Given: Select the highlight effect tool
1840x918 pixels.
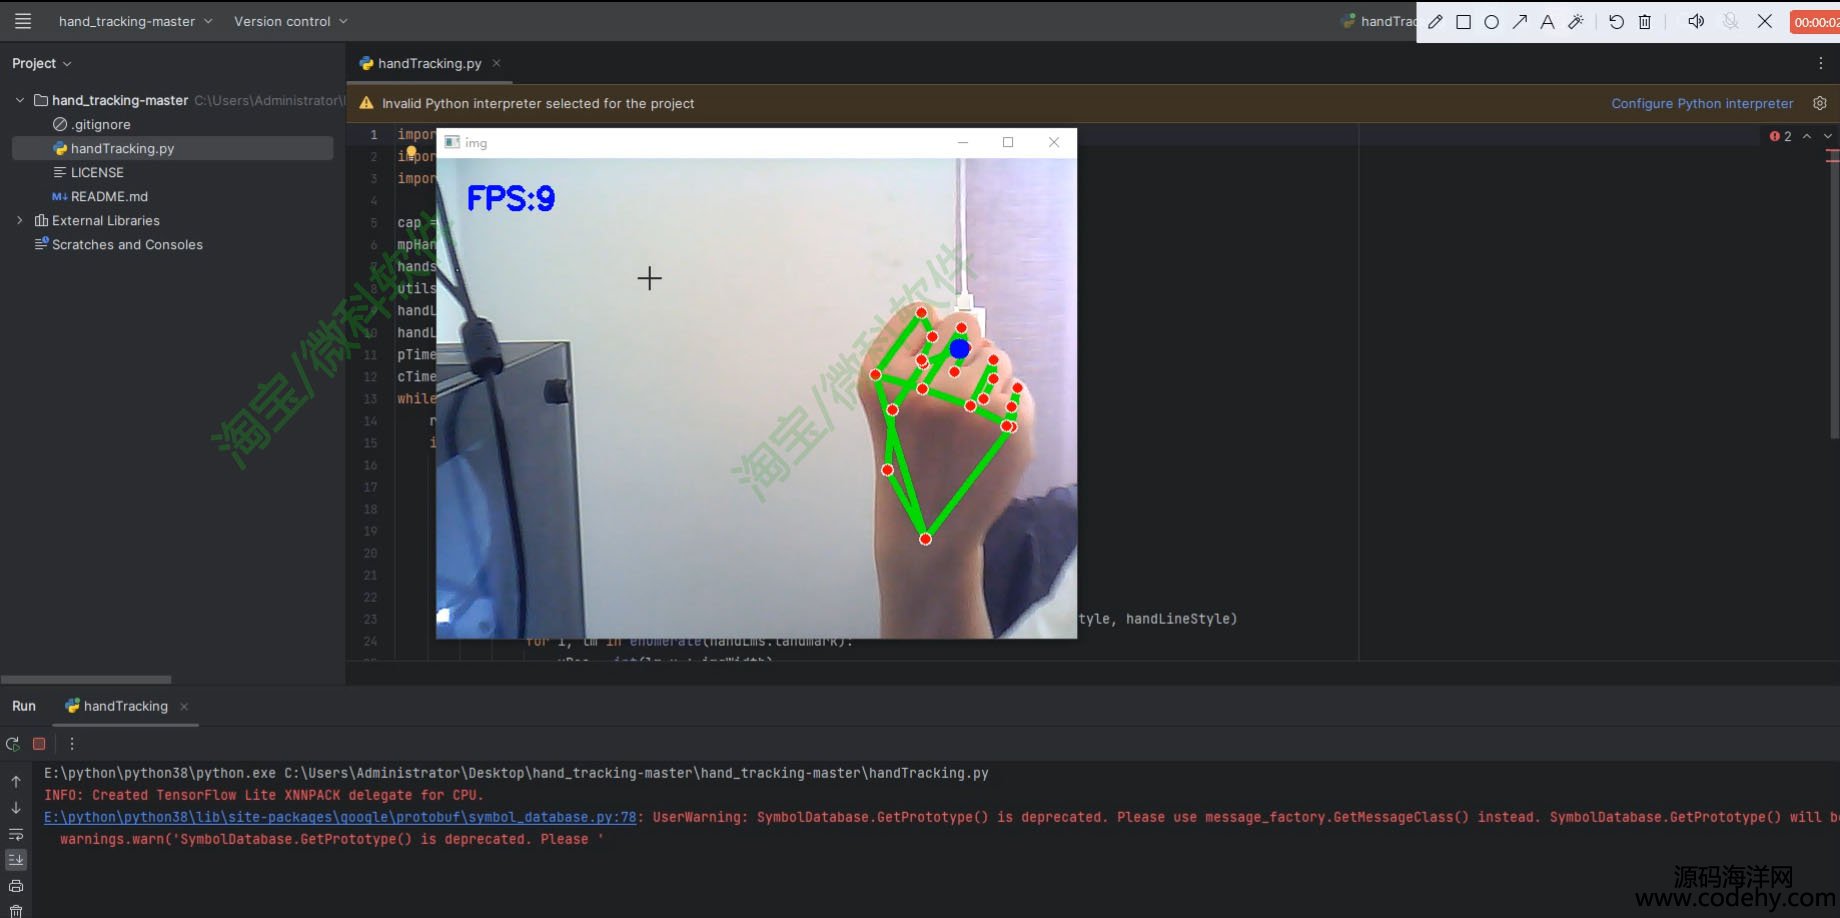Looking at the screenshot, I should click(1576, 21).
